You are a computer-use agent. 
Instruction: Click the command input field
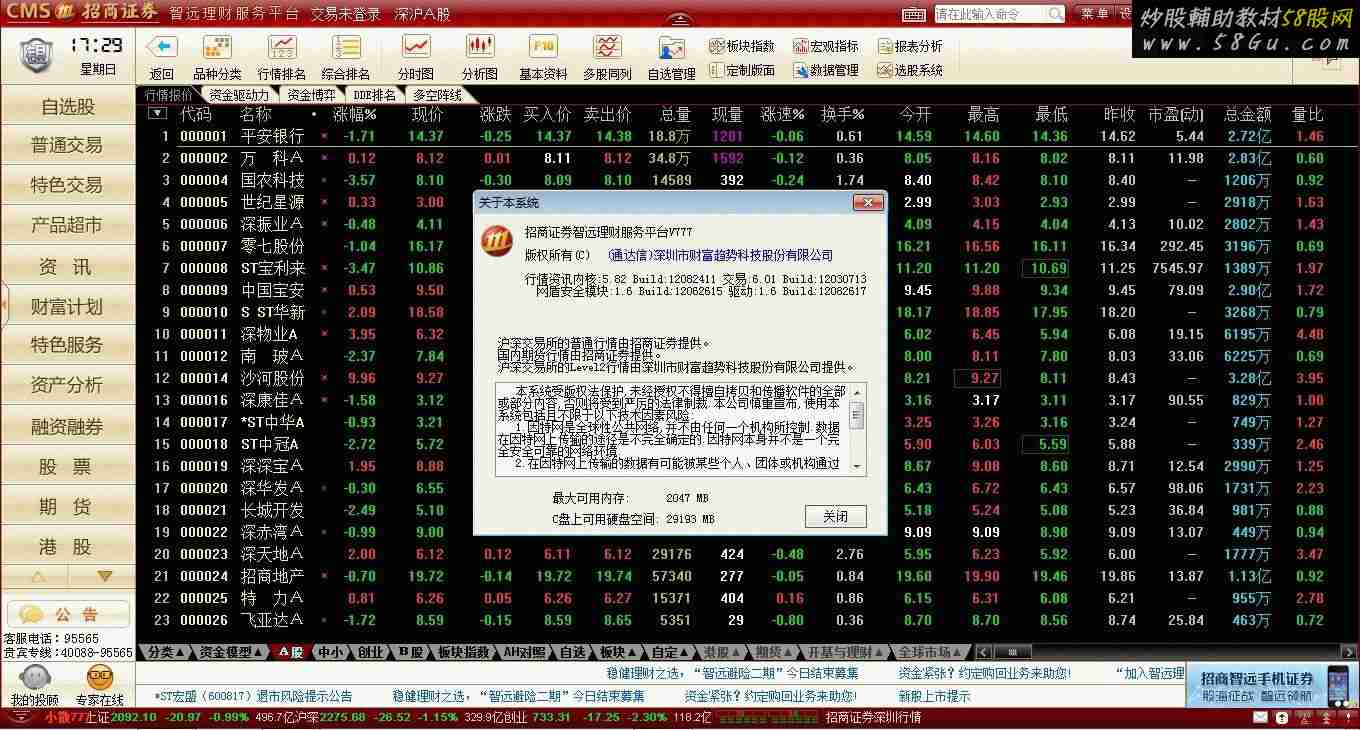pos(990,14)
